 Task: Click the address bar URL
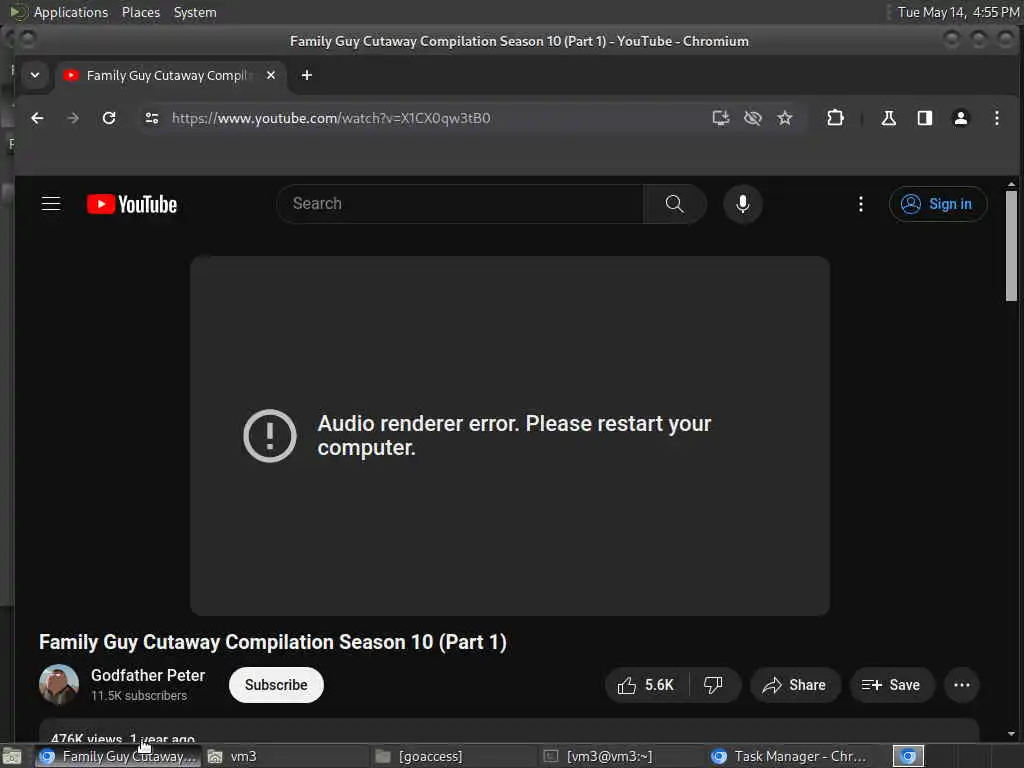tap(330, 118)
